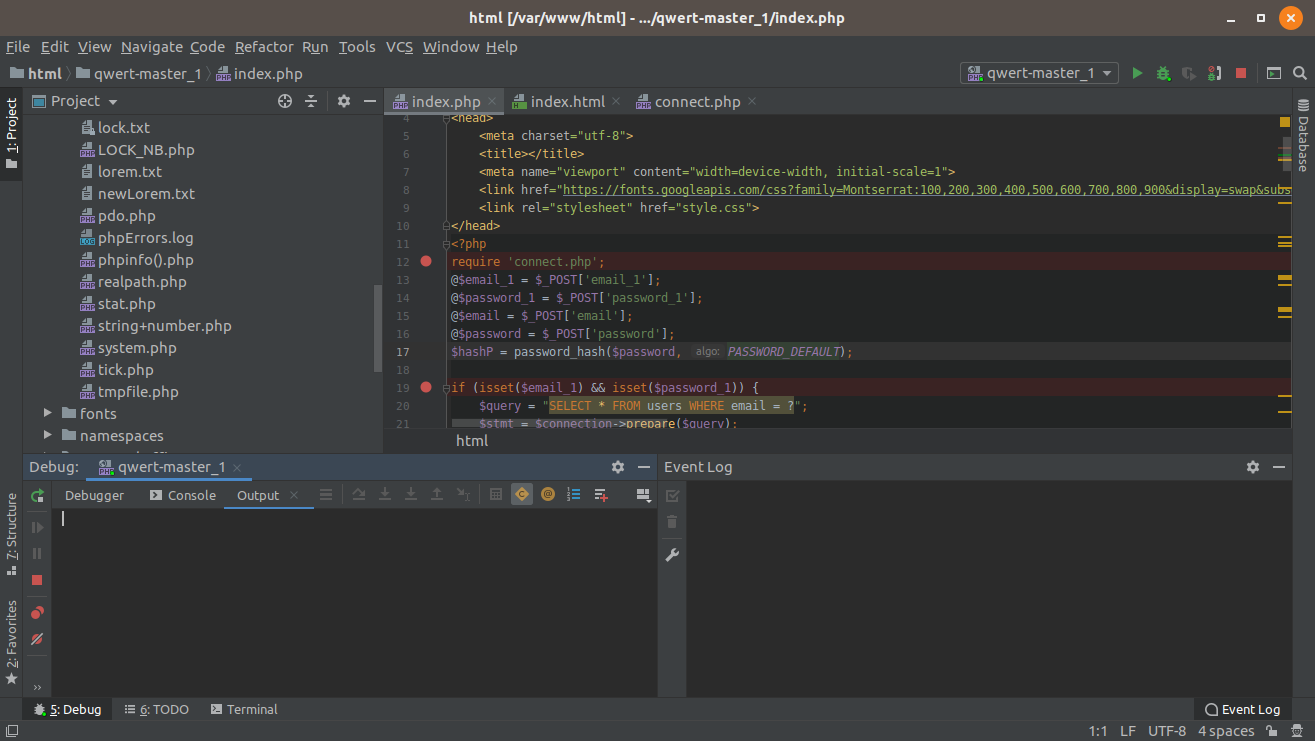Click the Step Into icon in the debug toolbar
Screen dimensions: 1315x741
(384, 494)
